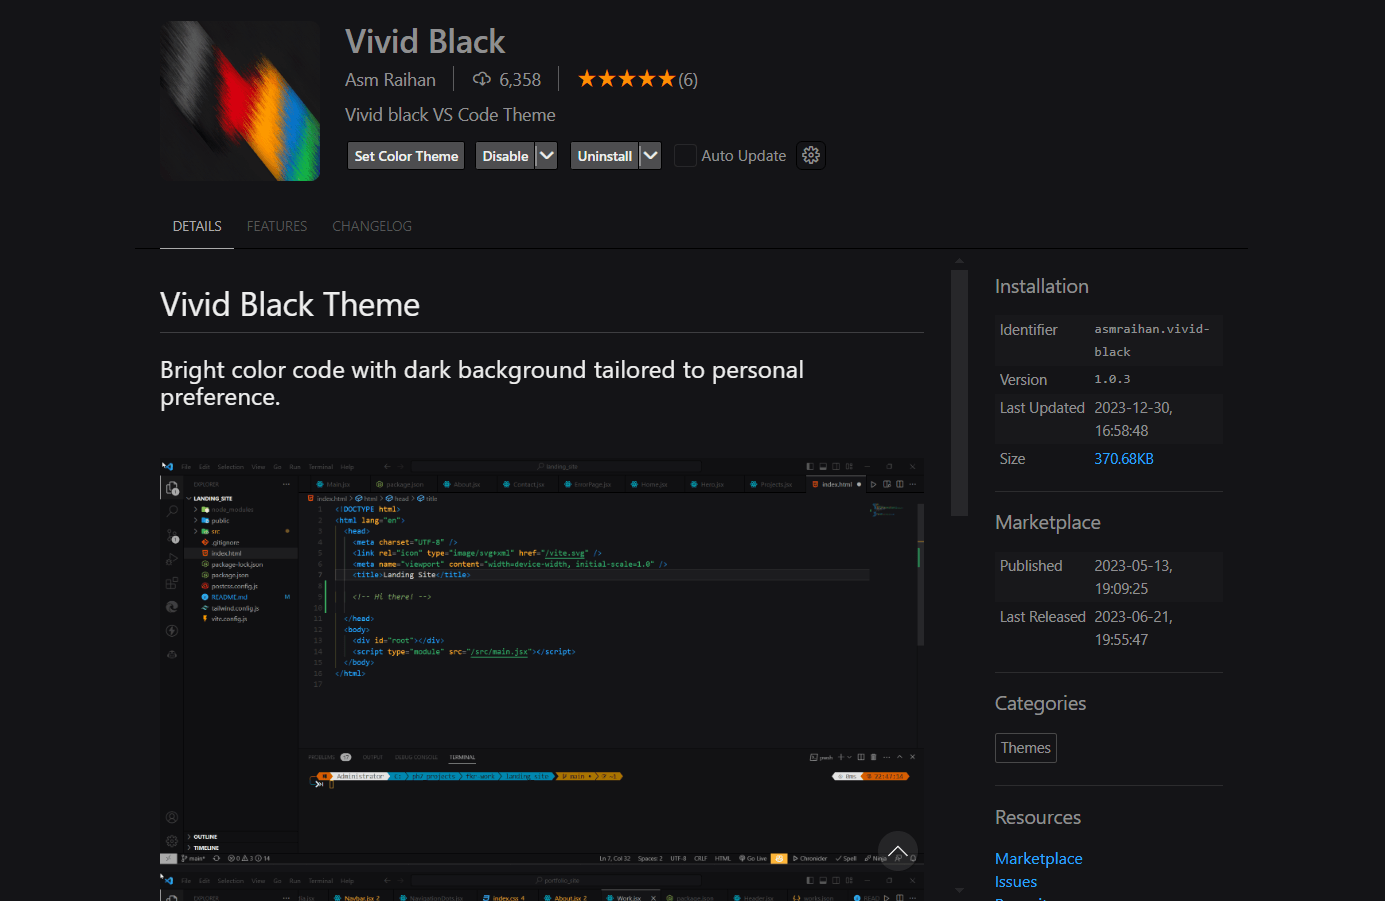Open the dropdown arrow beside Uninstall

650,156
